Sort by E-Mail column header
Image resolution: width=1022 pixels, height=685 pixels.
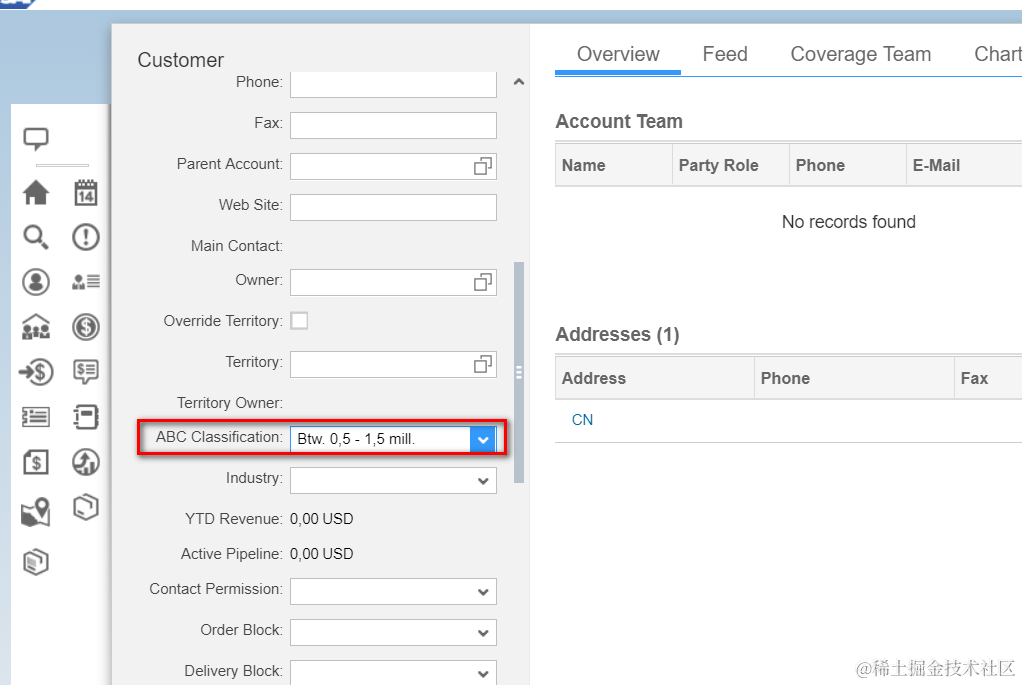coord(964,166)
